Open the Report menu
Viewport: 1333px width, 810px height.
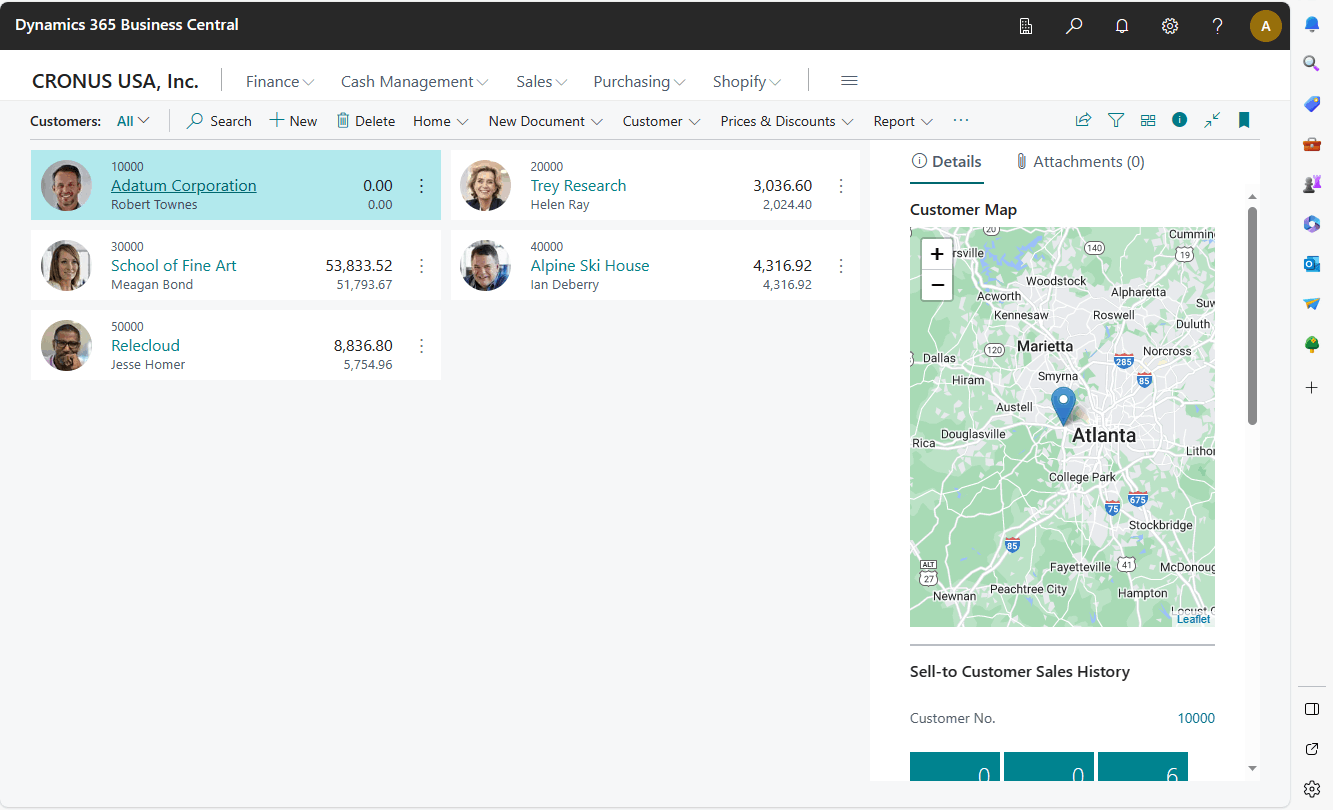coord(902,121)
